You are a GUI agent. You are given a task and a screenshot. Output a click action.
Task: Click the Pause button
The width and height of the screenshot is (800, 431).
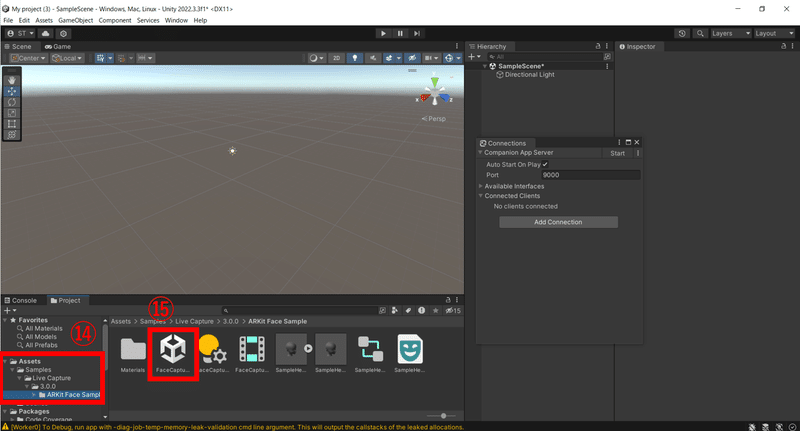(400, 33)
